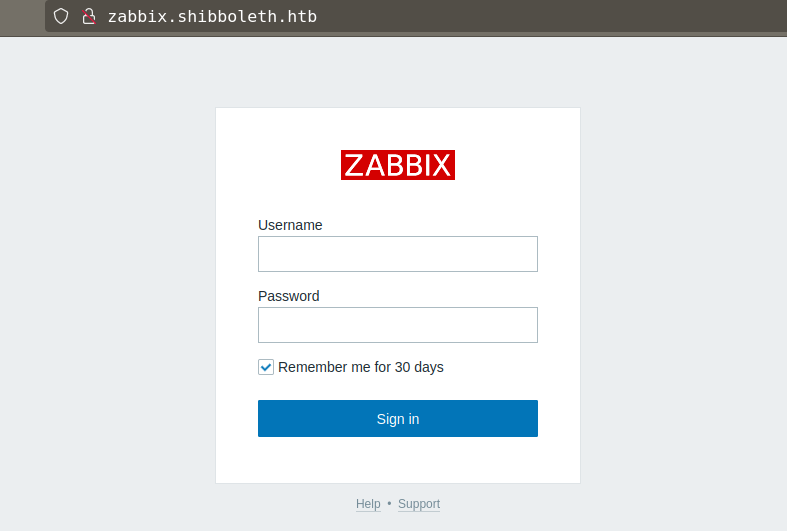The image size is (787, 531).
Task: Click the Username label text
Action: [x=290, y=225]
